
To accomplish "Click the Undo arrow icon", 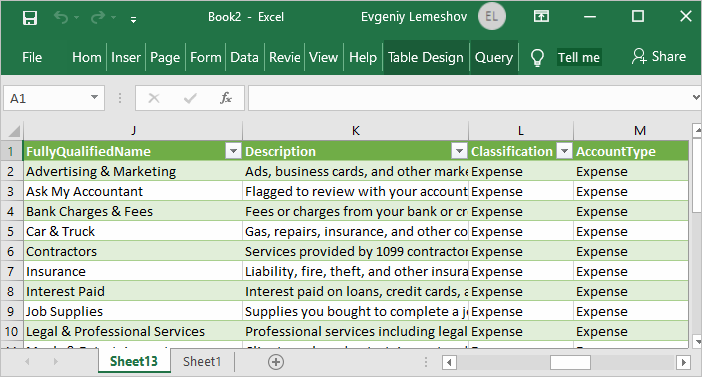I will 61,17.
